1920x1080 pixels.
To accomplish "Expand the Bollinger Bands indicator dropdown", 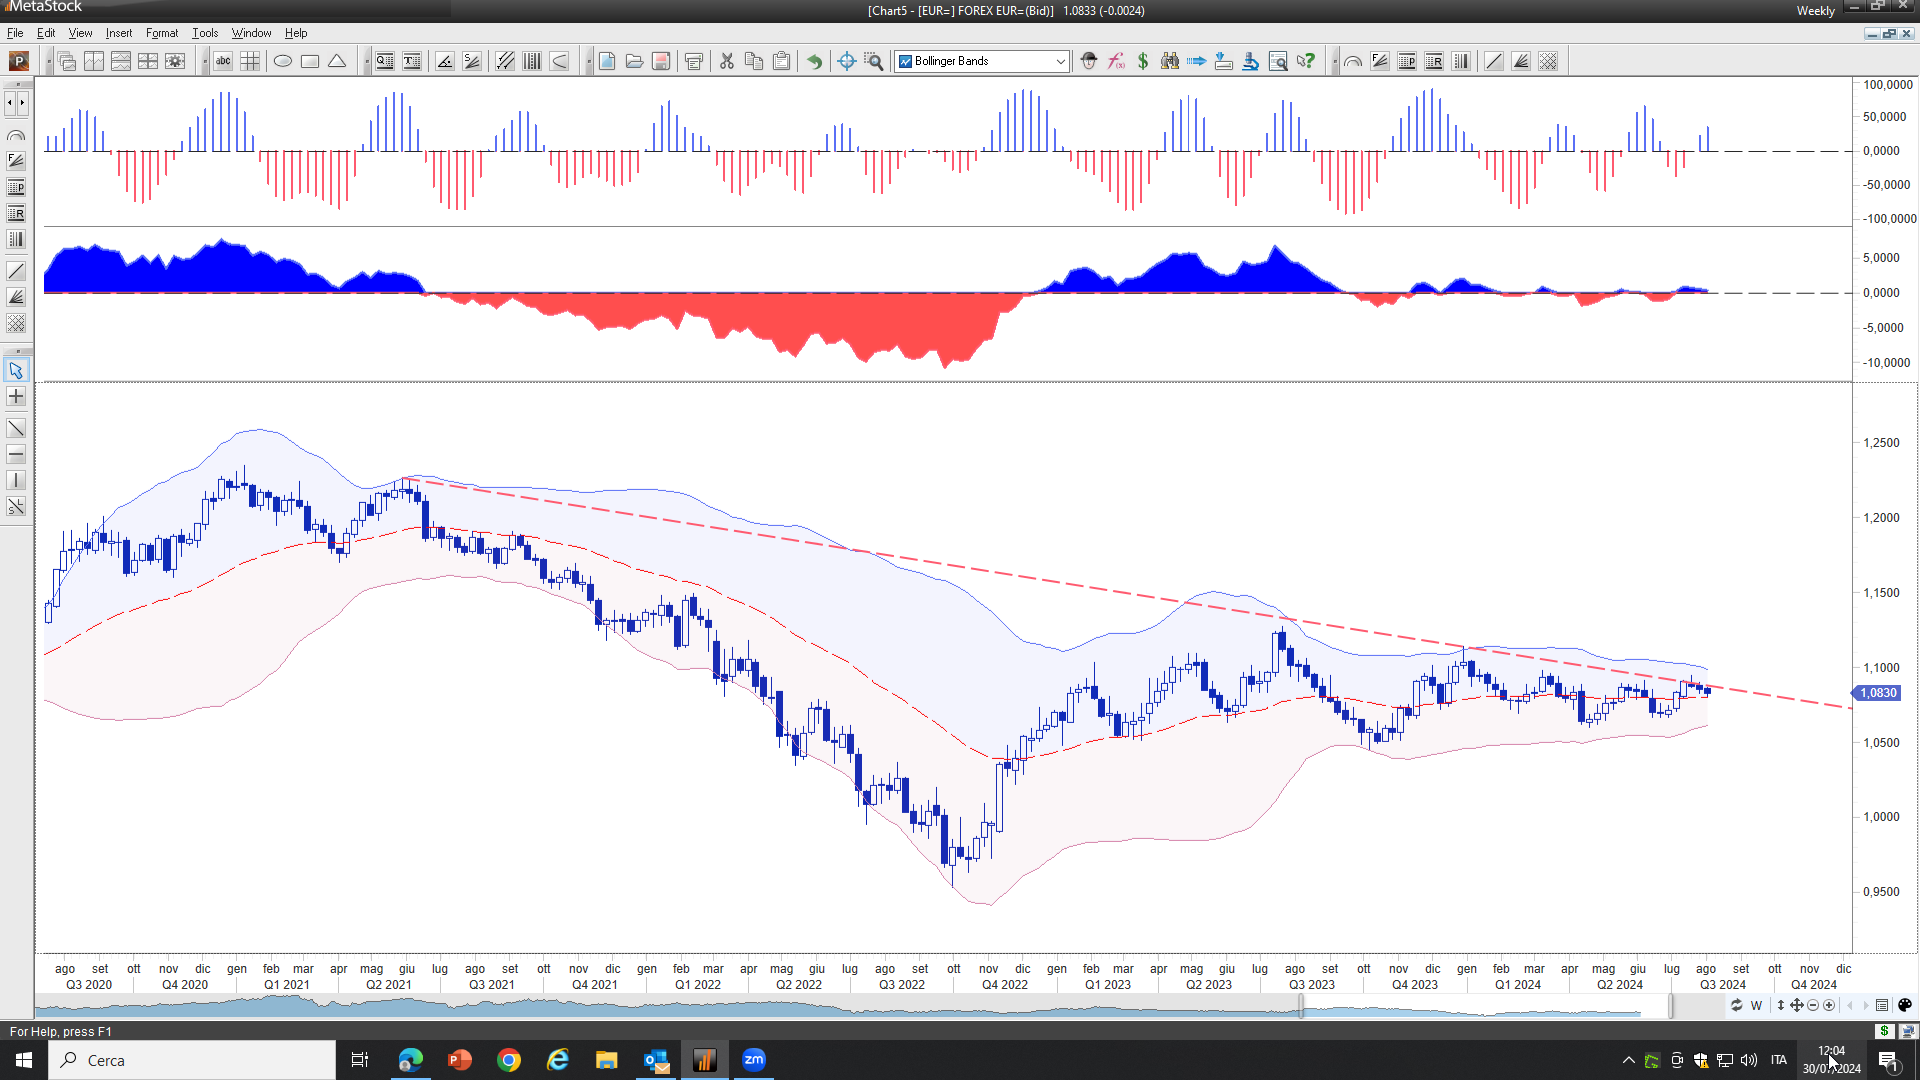I will pos(1060,62).
